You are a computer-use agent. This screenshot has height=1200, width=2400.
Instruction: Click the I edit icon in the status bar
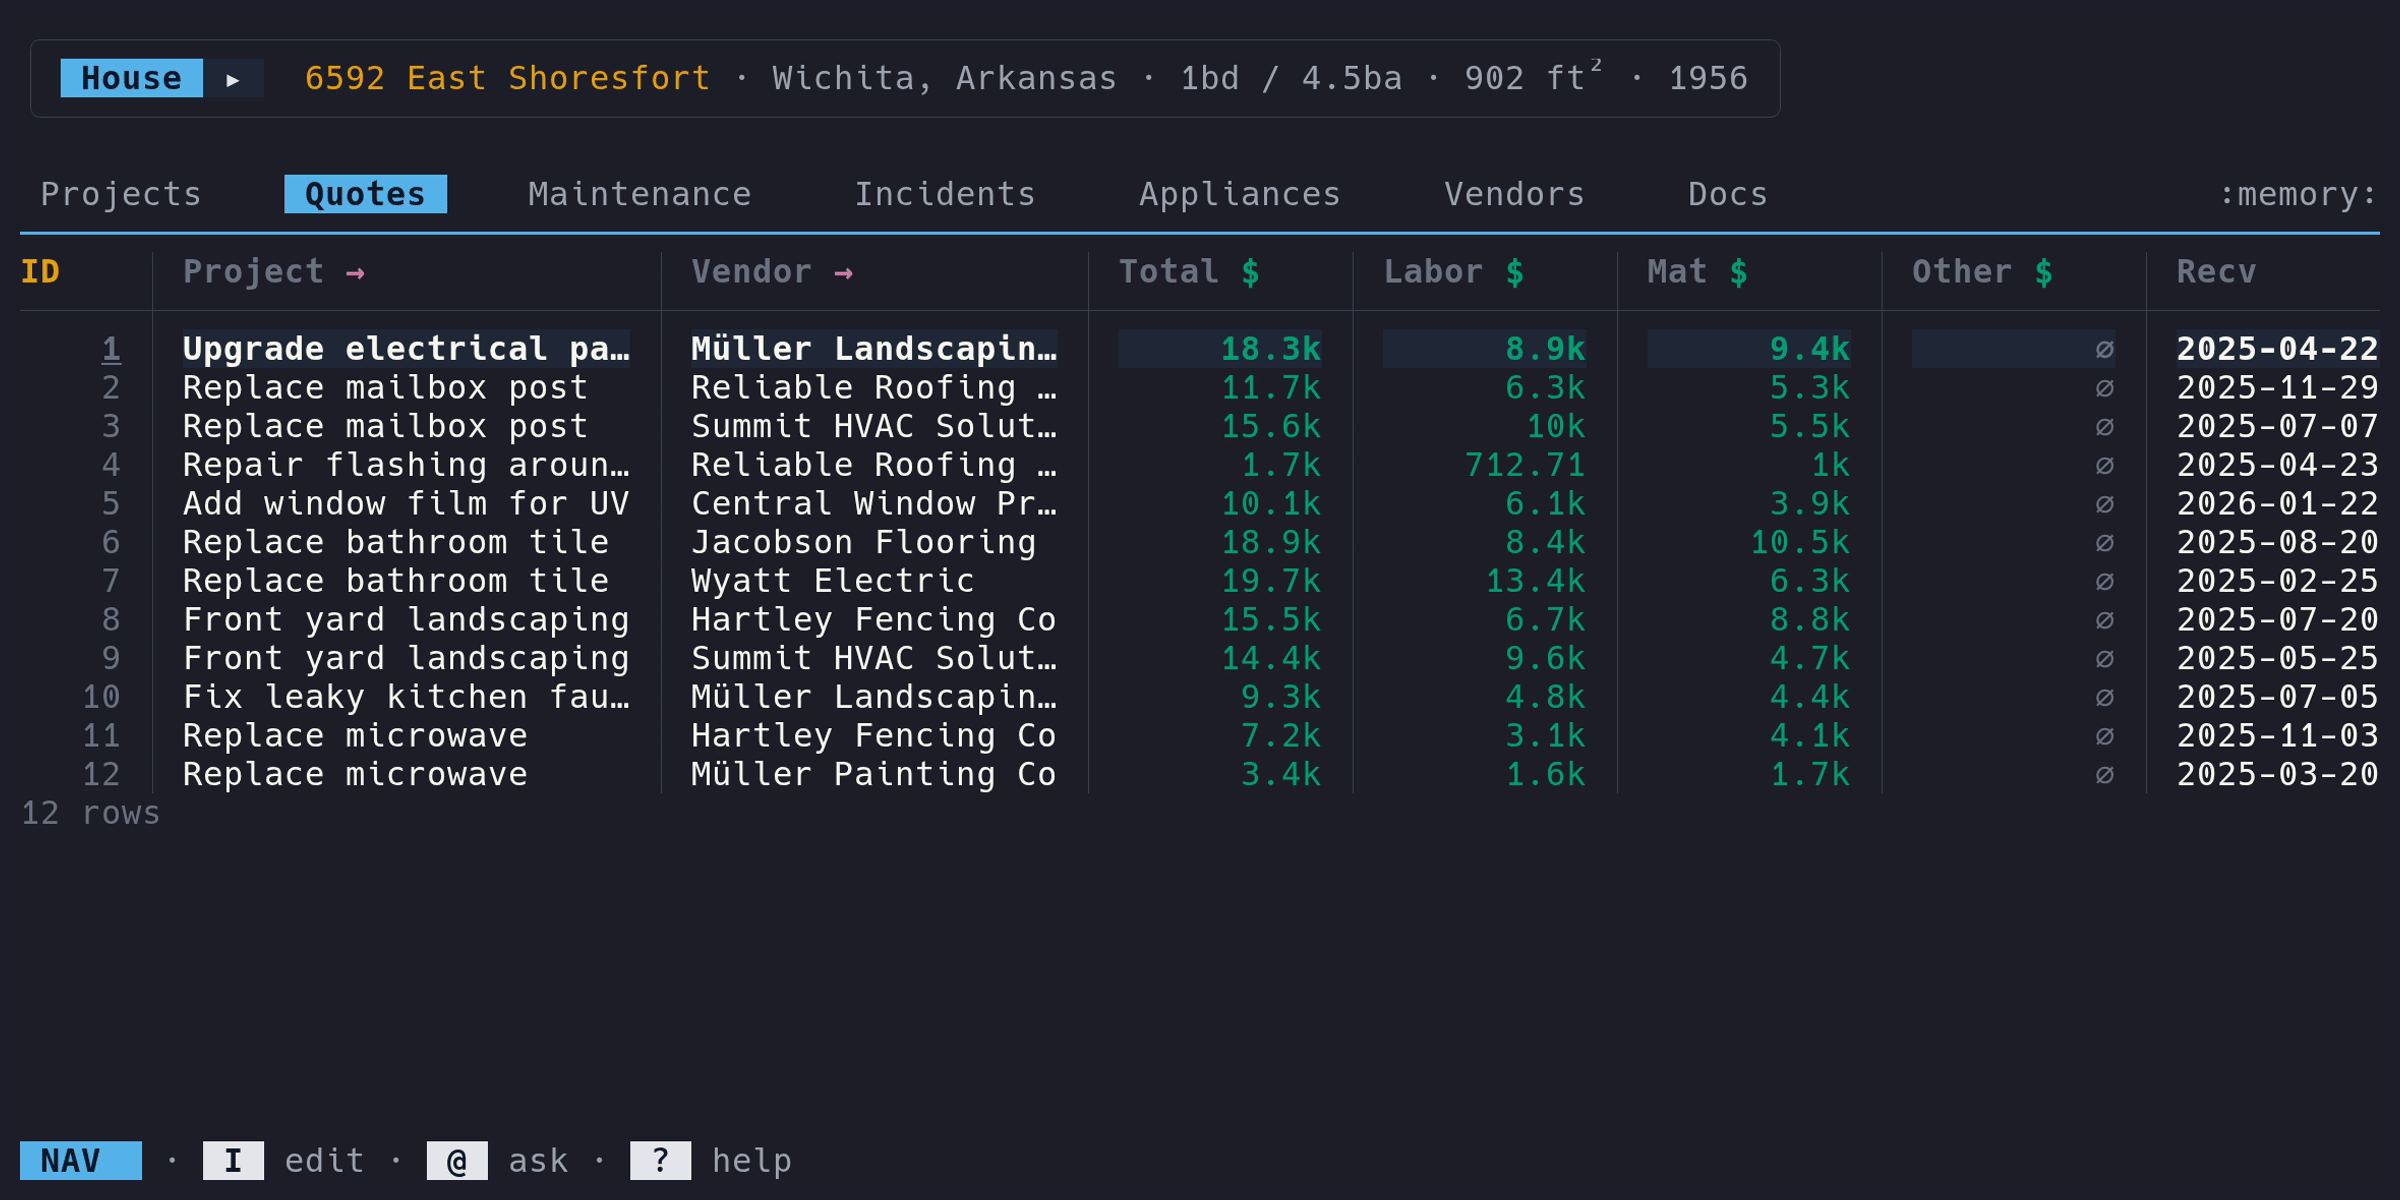pos(231,1160)
